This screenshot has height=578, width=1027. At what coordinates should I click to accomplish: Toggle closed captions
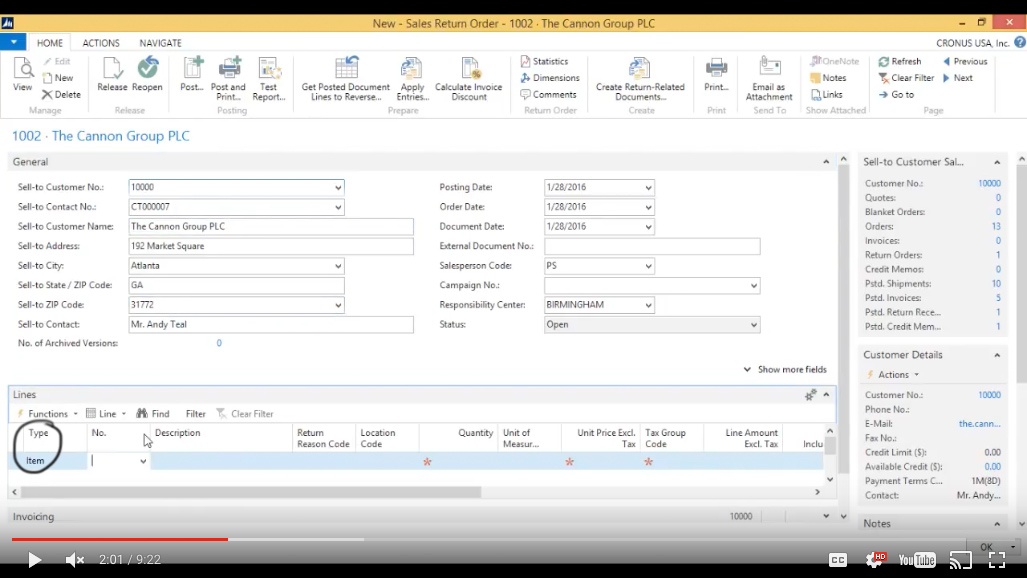[838, 560]
